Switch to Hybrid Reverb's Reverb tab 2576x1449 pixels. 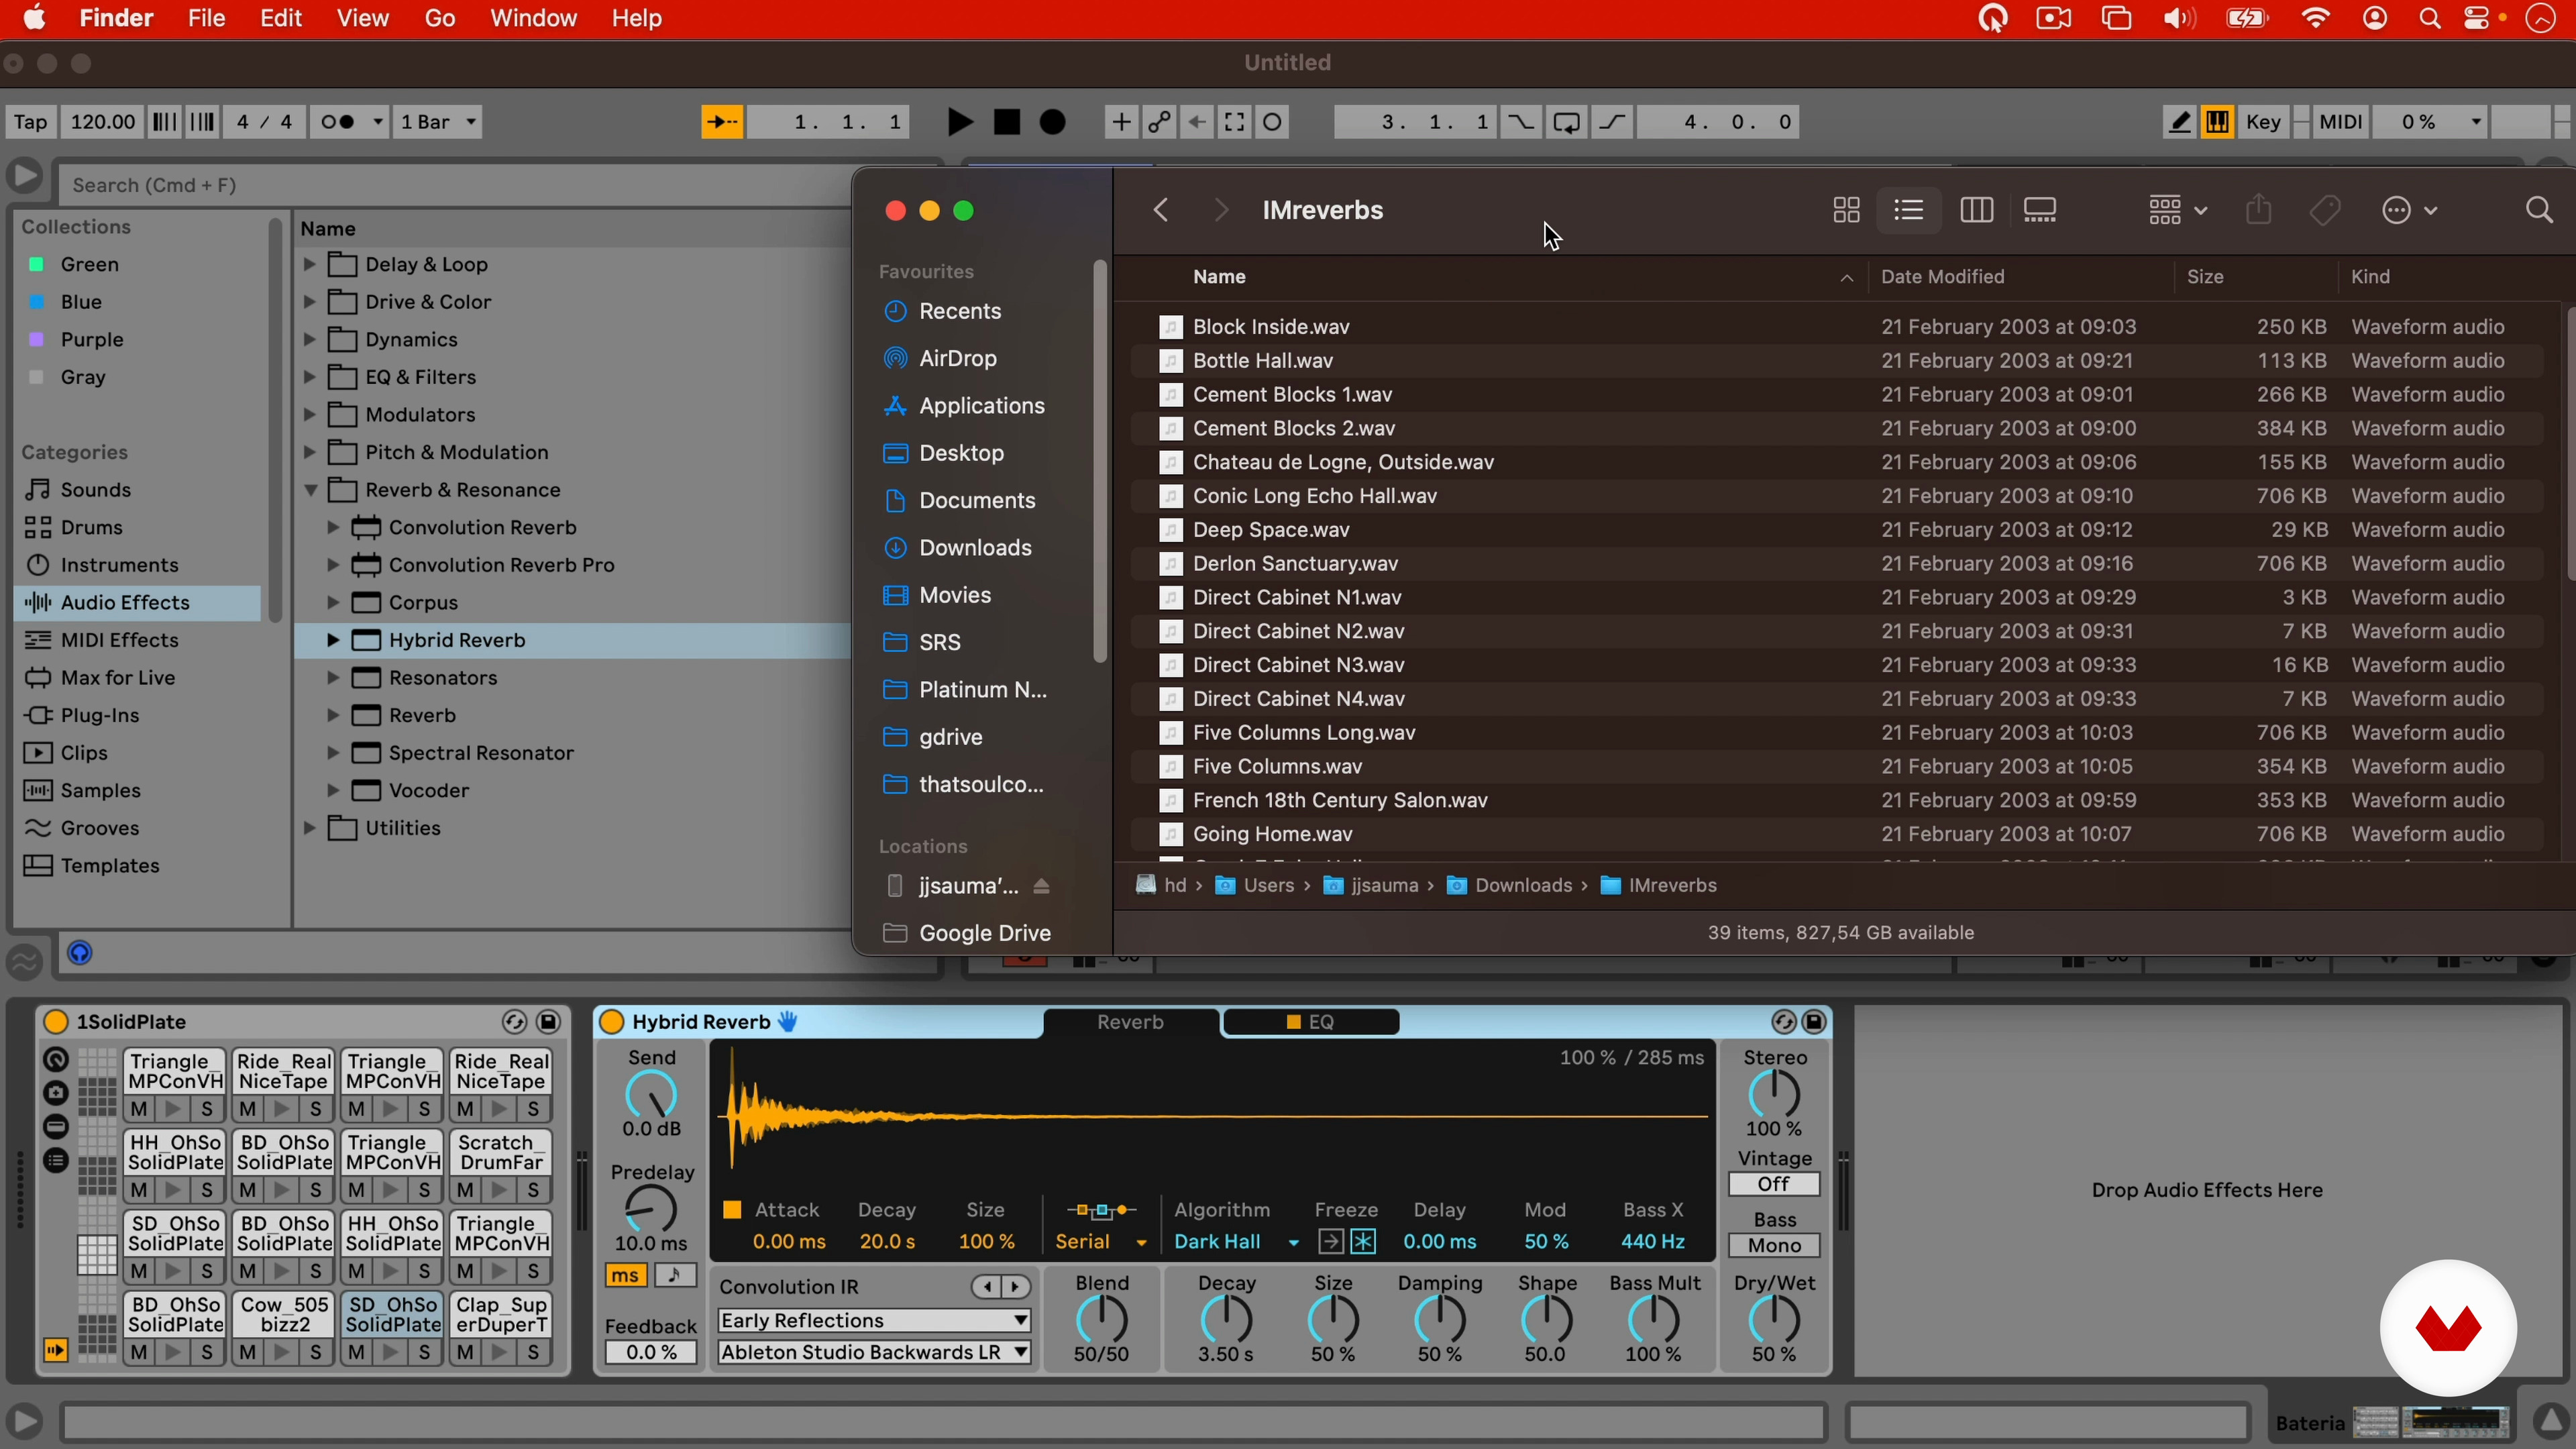pyautogui.click(x=1130, y=1022)
